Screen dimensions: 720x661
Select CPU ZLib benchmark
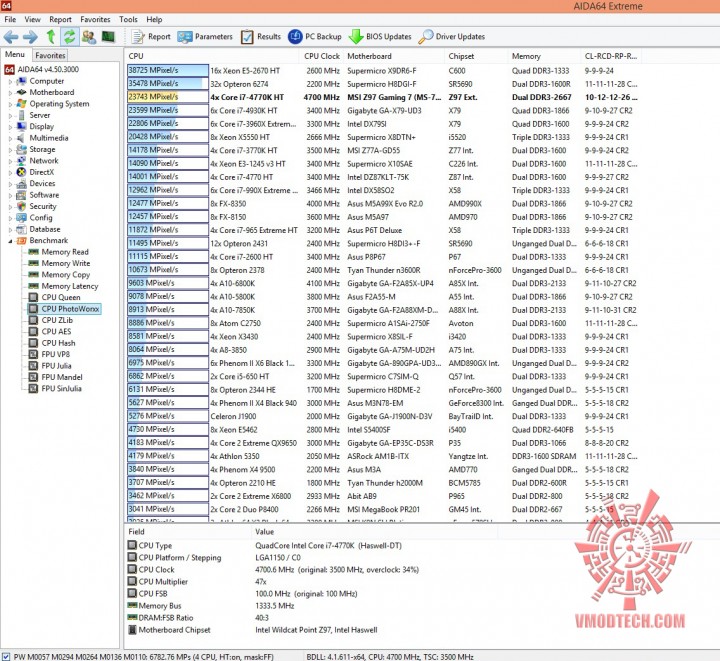(x=51, y=320)
